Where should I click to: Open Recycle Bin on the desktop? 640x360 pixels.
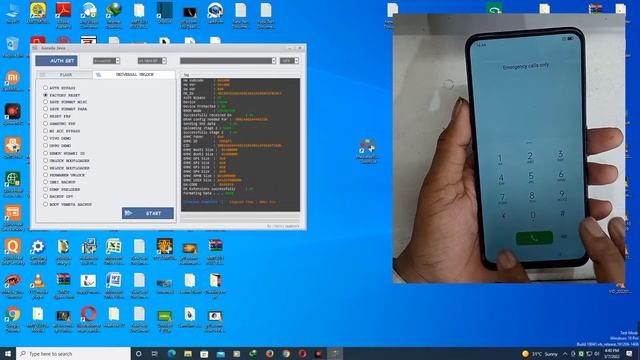click(12, 47)
